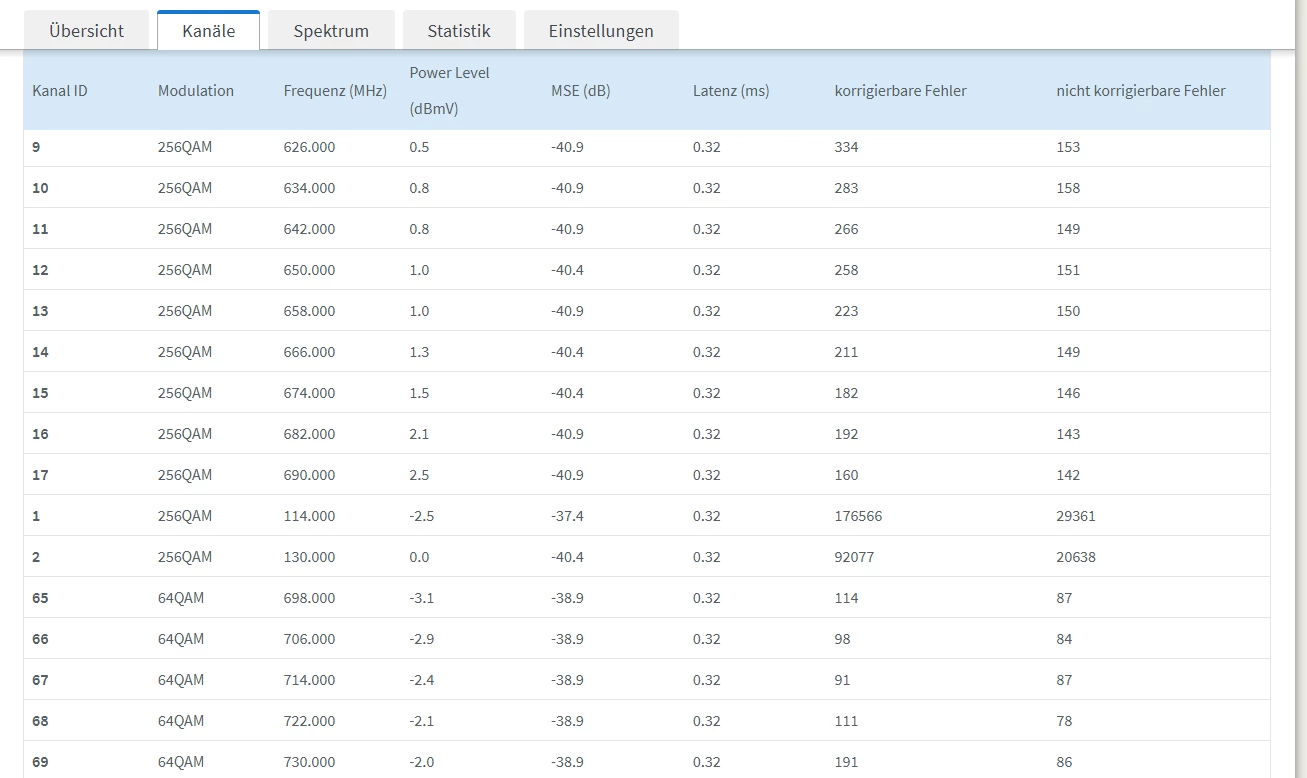The width and height of the screenshot is (1307, 778).
Task: Click the Frequenz (MHz) column header
Action: coord(335,91)
